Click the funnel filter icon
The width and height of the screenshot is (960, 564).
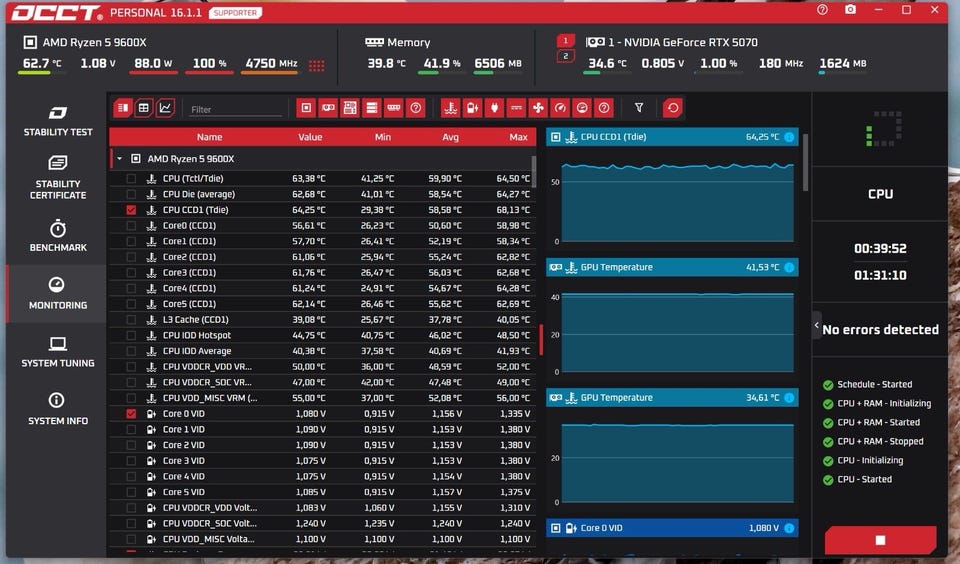(x=639, y=108)
